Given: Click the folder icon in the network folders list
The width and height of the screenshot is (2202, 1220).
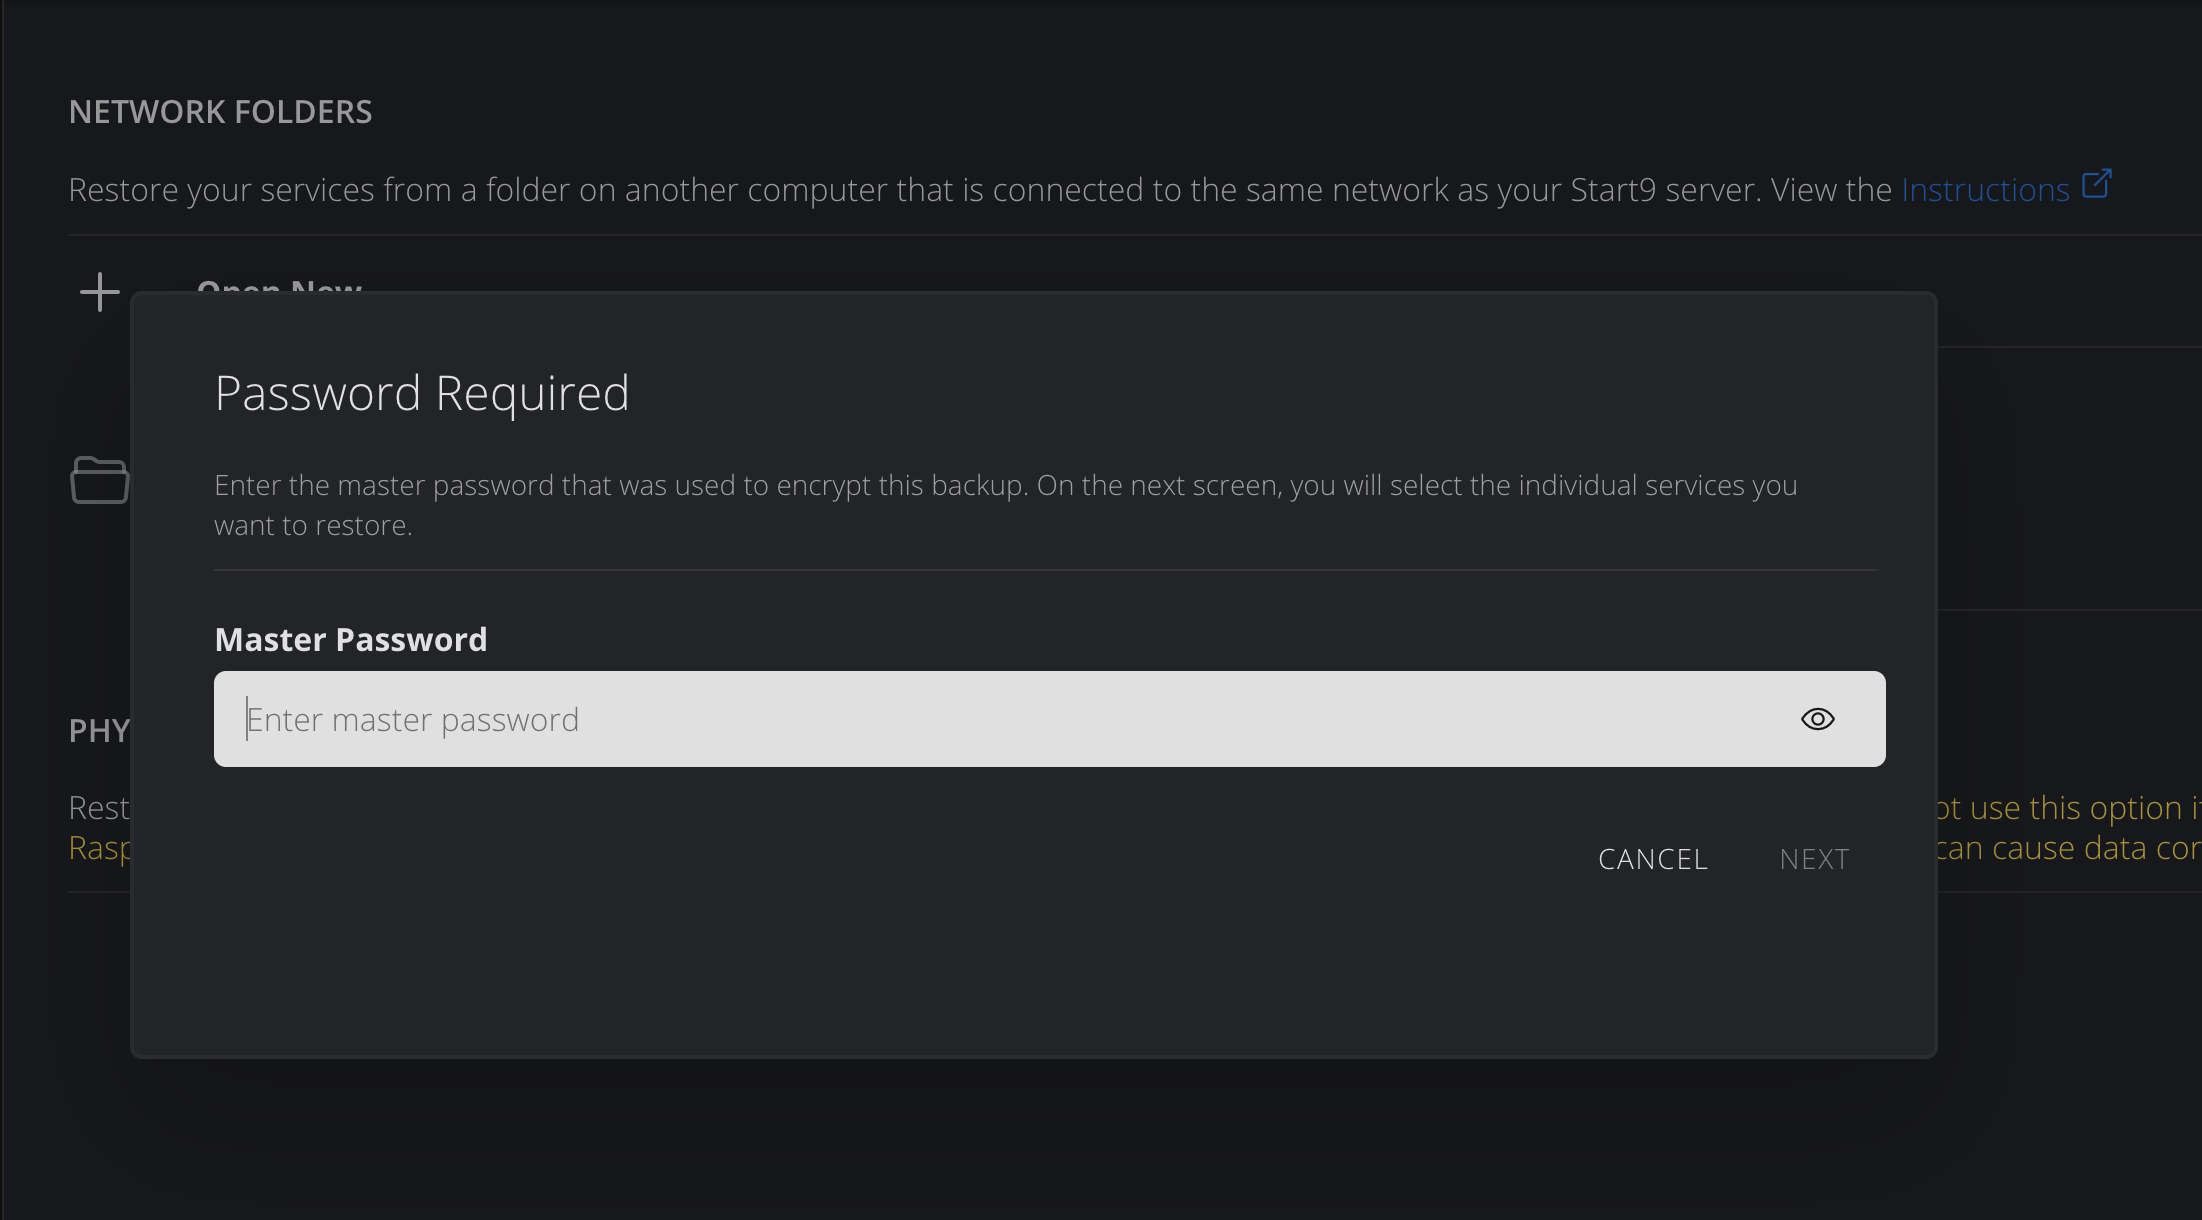Looking at the screenshot, I should [99, 481].
